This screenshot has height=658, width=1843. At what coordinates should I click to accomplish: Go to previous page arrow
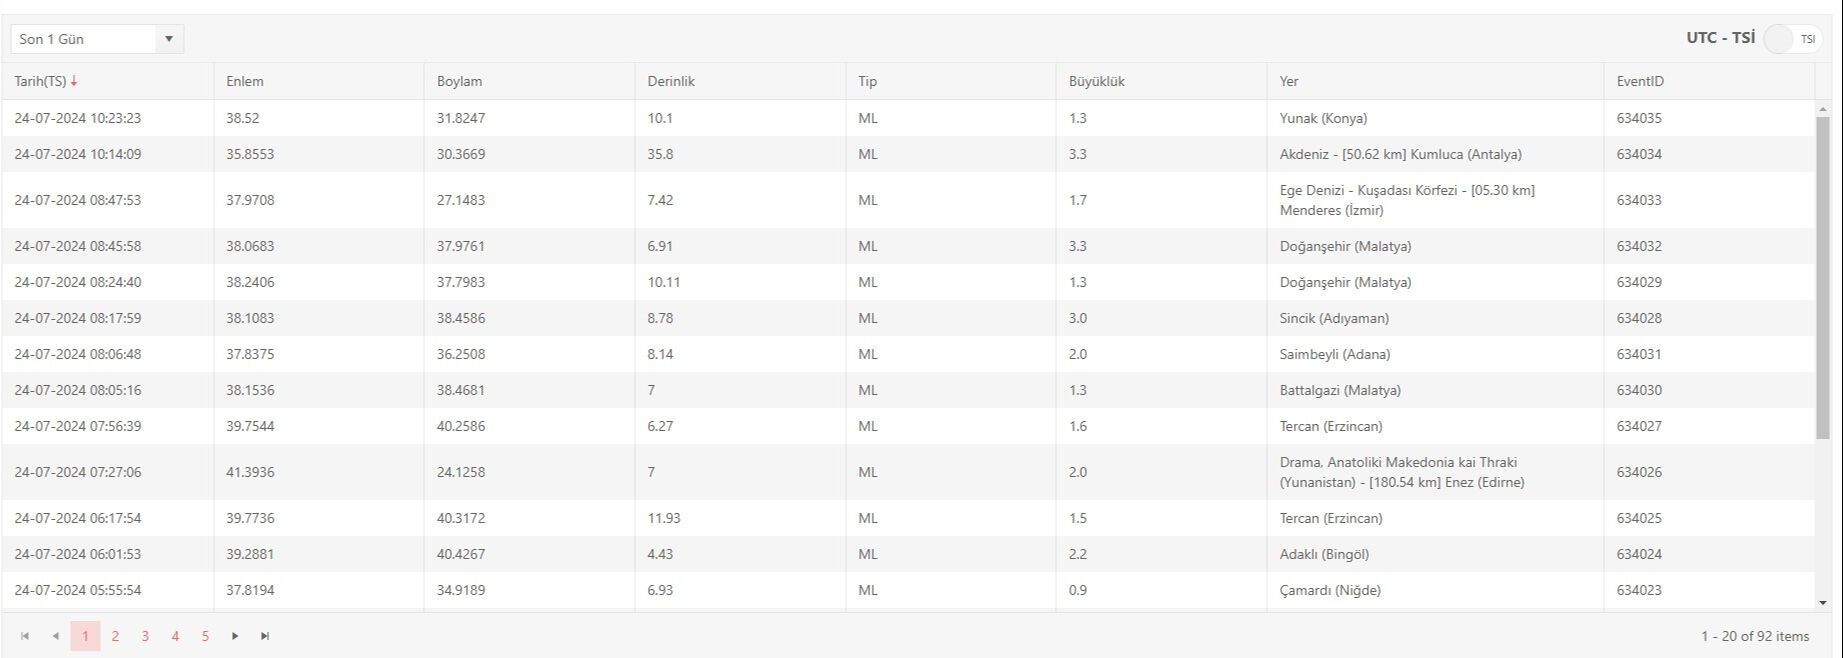[55, 636]
